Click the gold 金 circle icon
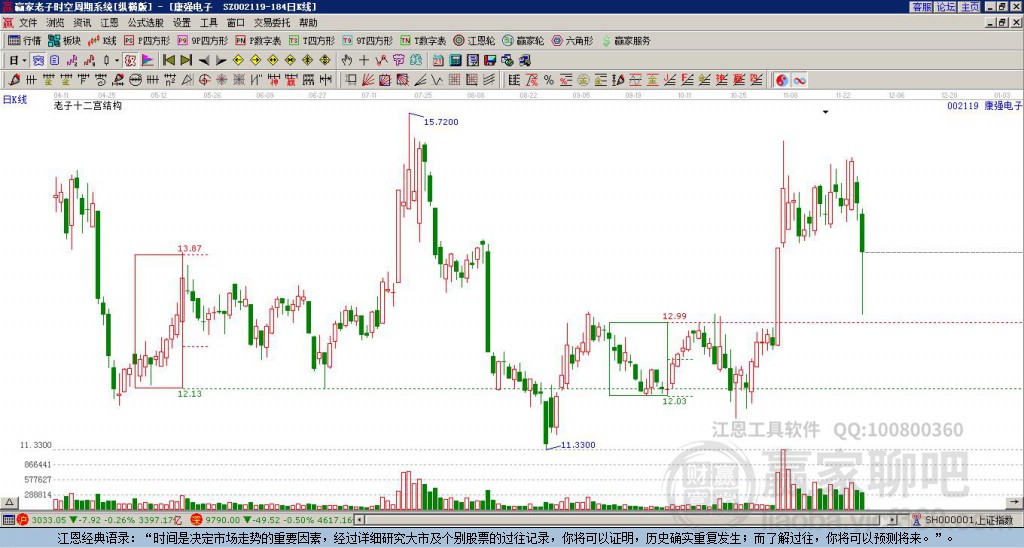The width and height of the screenshot is (1024, 548). coord(583,80)
